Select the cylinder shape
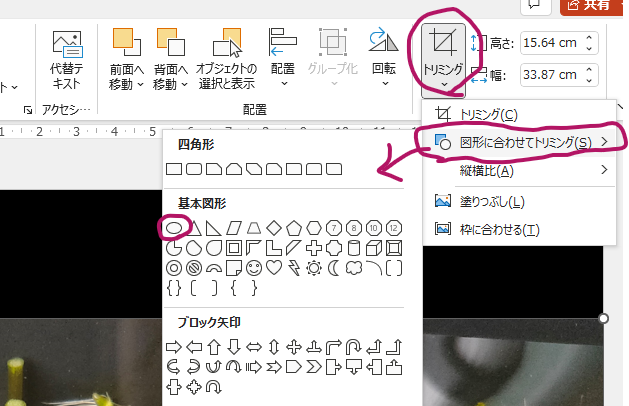 (354, 248)
